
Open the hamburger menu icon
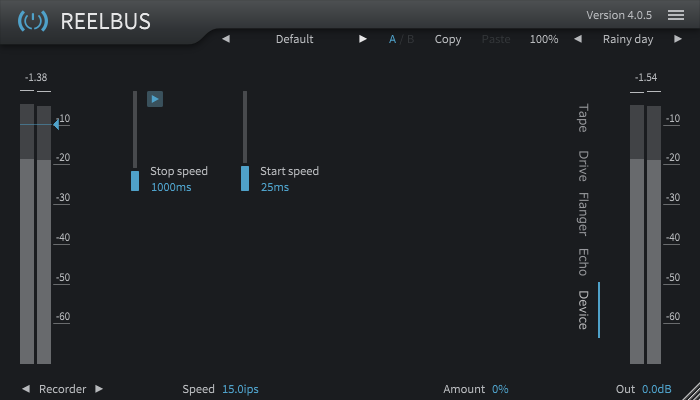676,16
